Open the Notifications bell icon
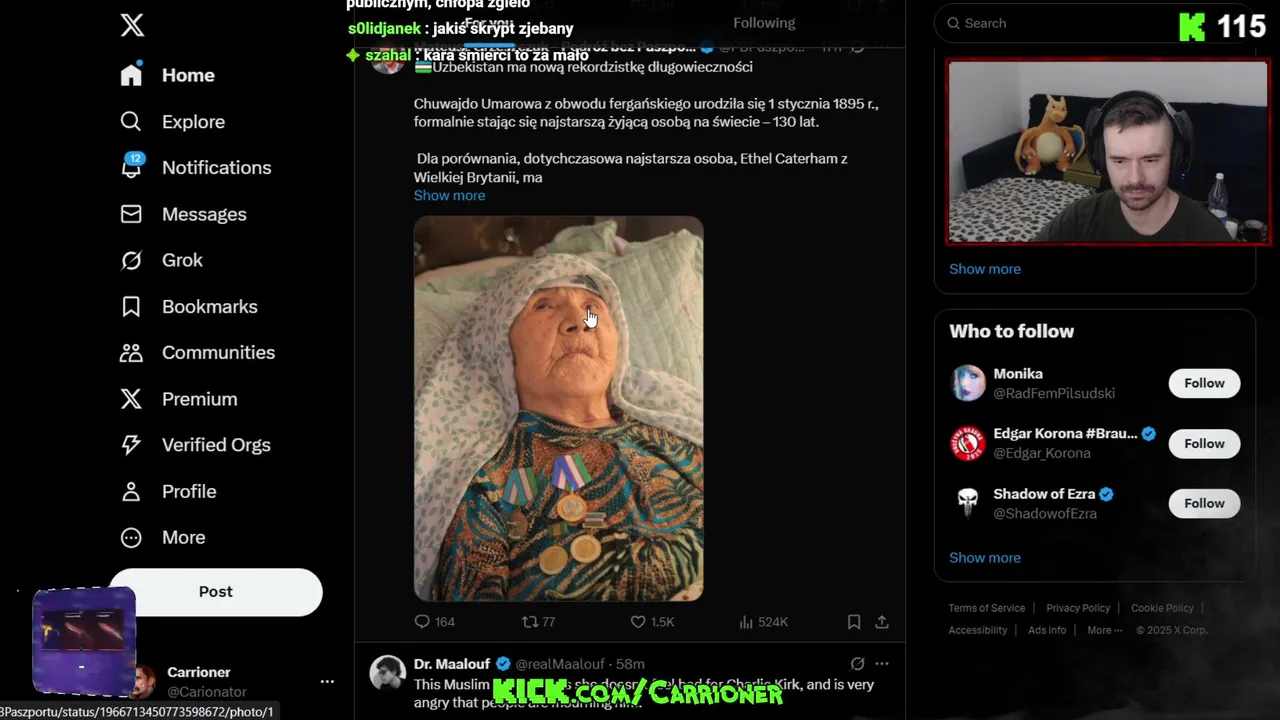Image resolution: width=1280 pixels, height=720 pixels. pyautogui.click(x=131, y=167)
